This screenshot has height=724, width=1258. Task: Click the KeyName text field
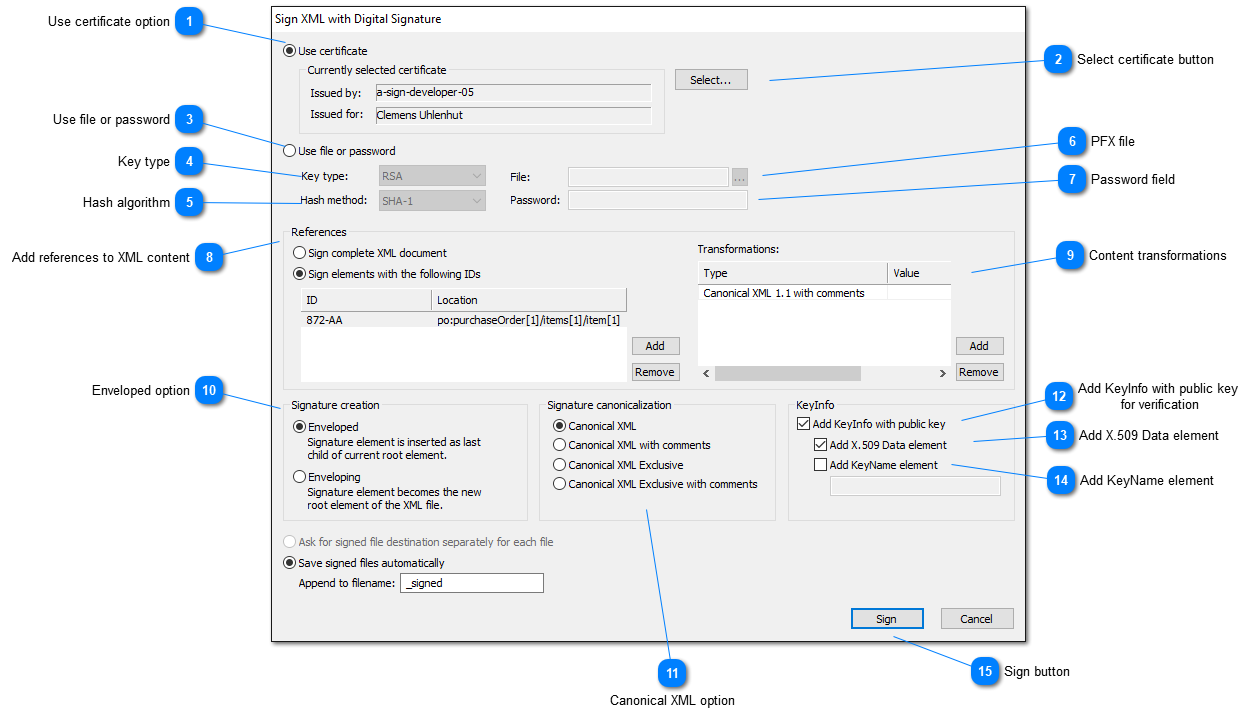pyautogui.click(x=915, y=486)
